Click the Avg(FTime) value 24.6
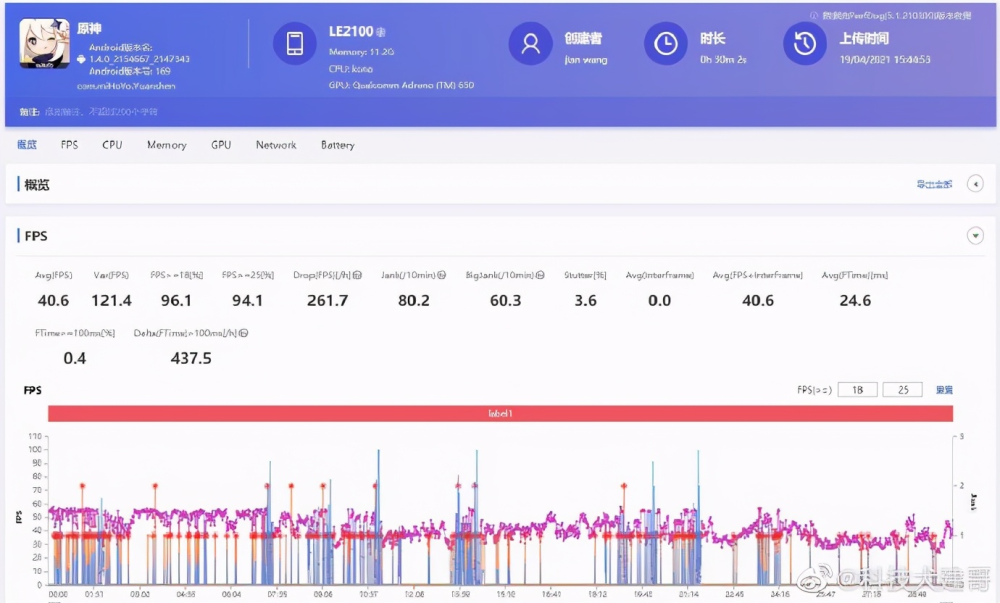 click(855, 300)
